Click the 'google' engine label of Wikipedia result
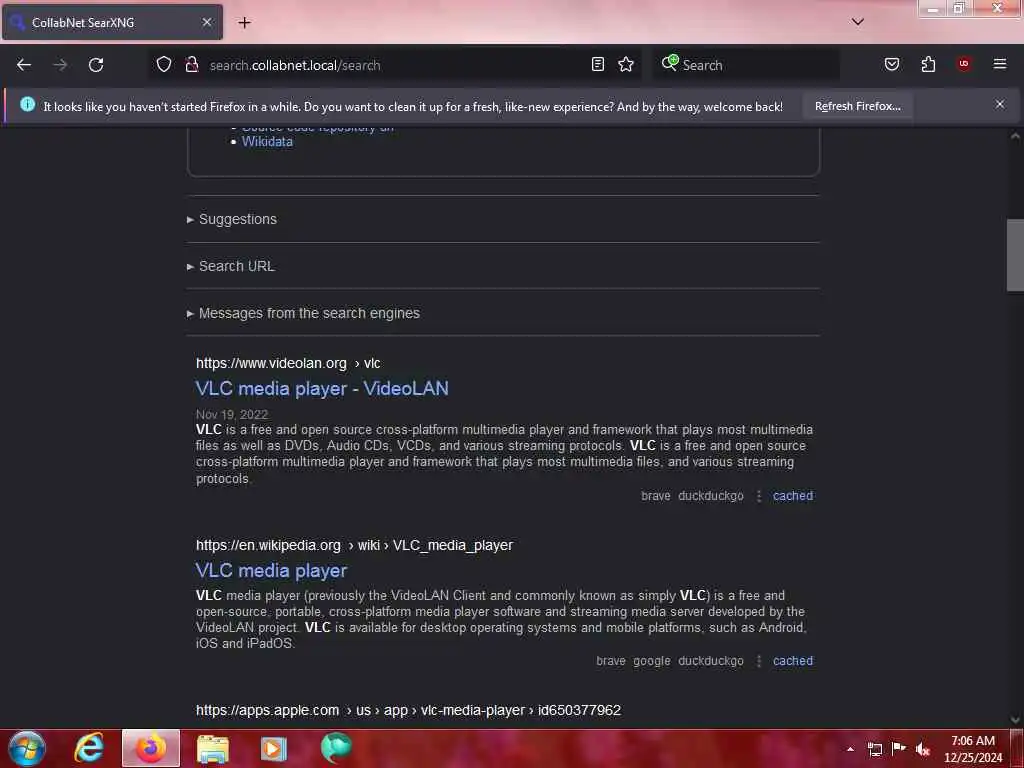 [652, 661]
